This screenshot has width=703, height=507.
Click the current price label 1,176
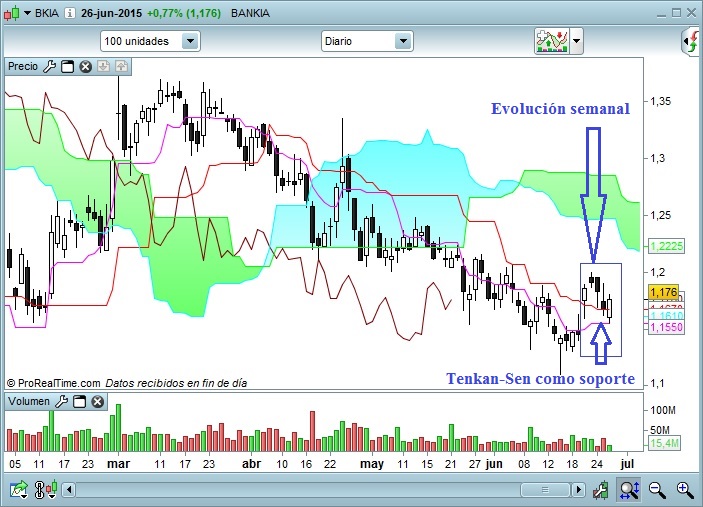[664, 292]
